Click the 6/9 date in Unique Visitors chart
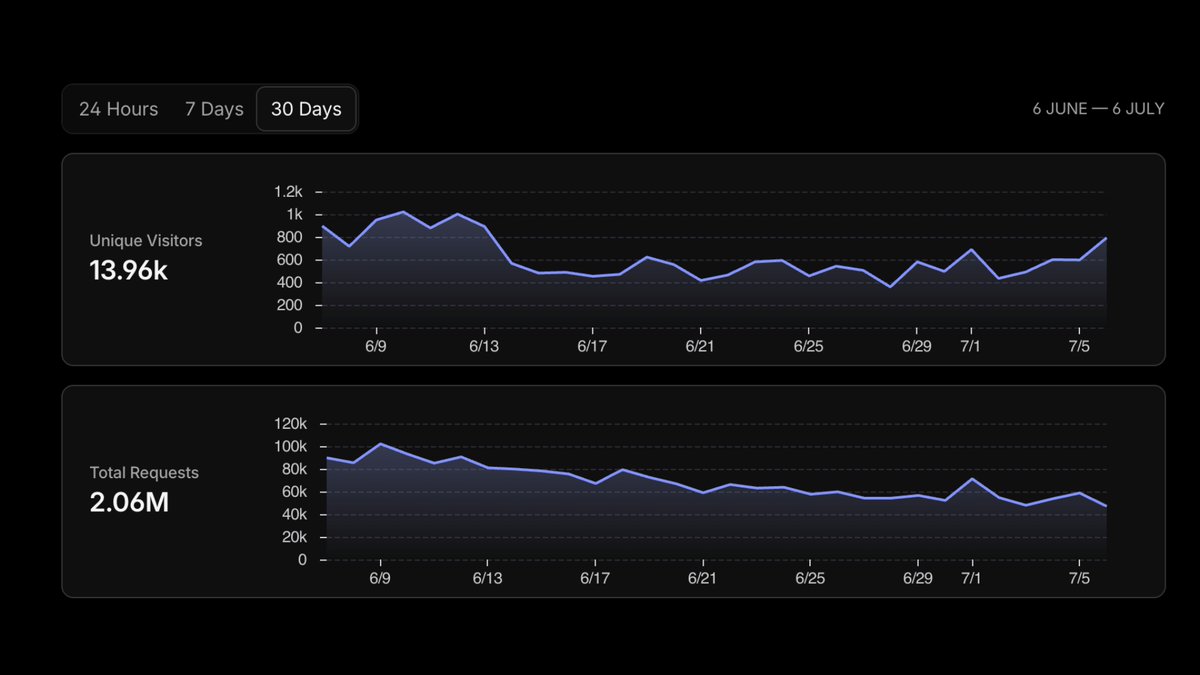This screenshot has width=1200, height=675. click(377, 346)
